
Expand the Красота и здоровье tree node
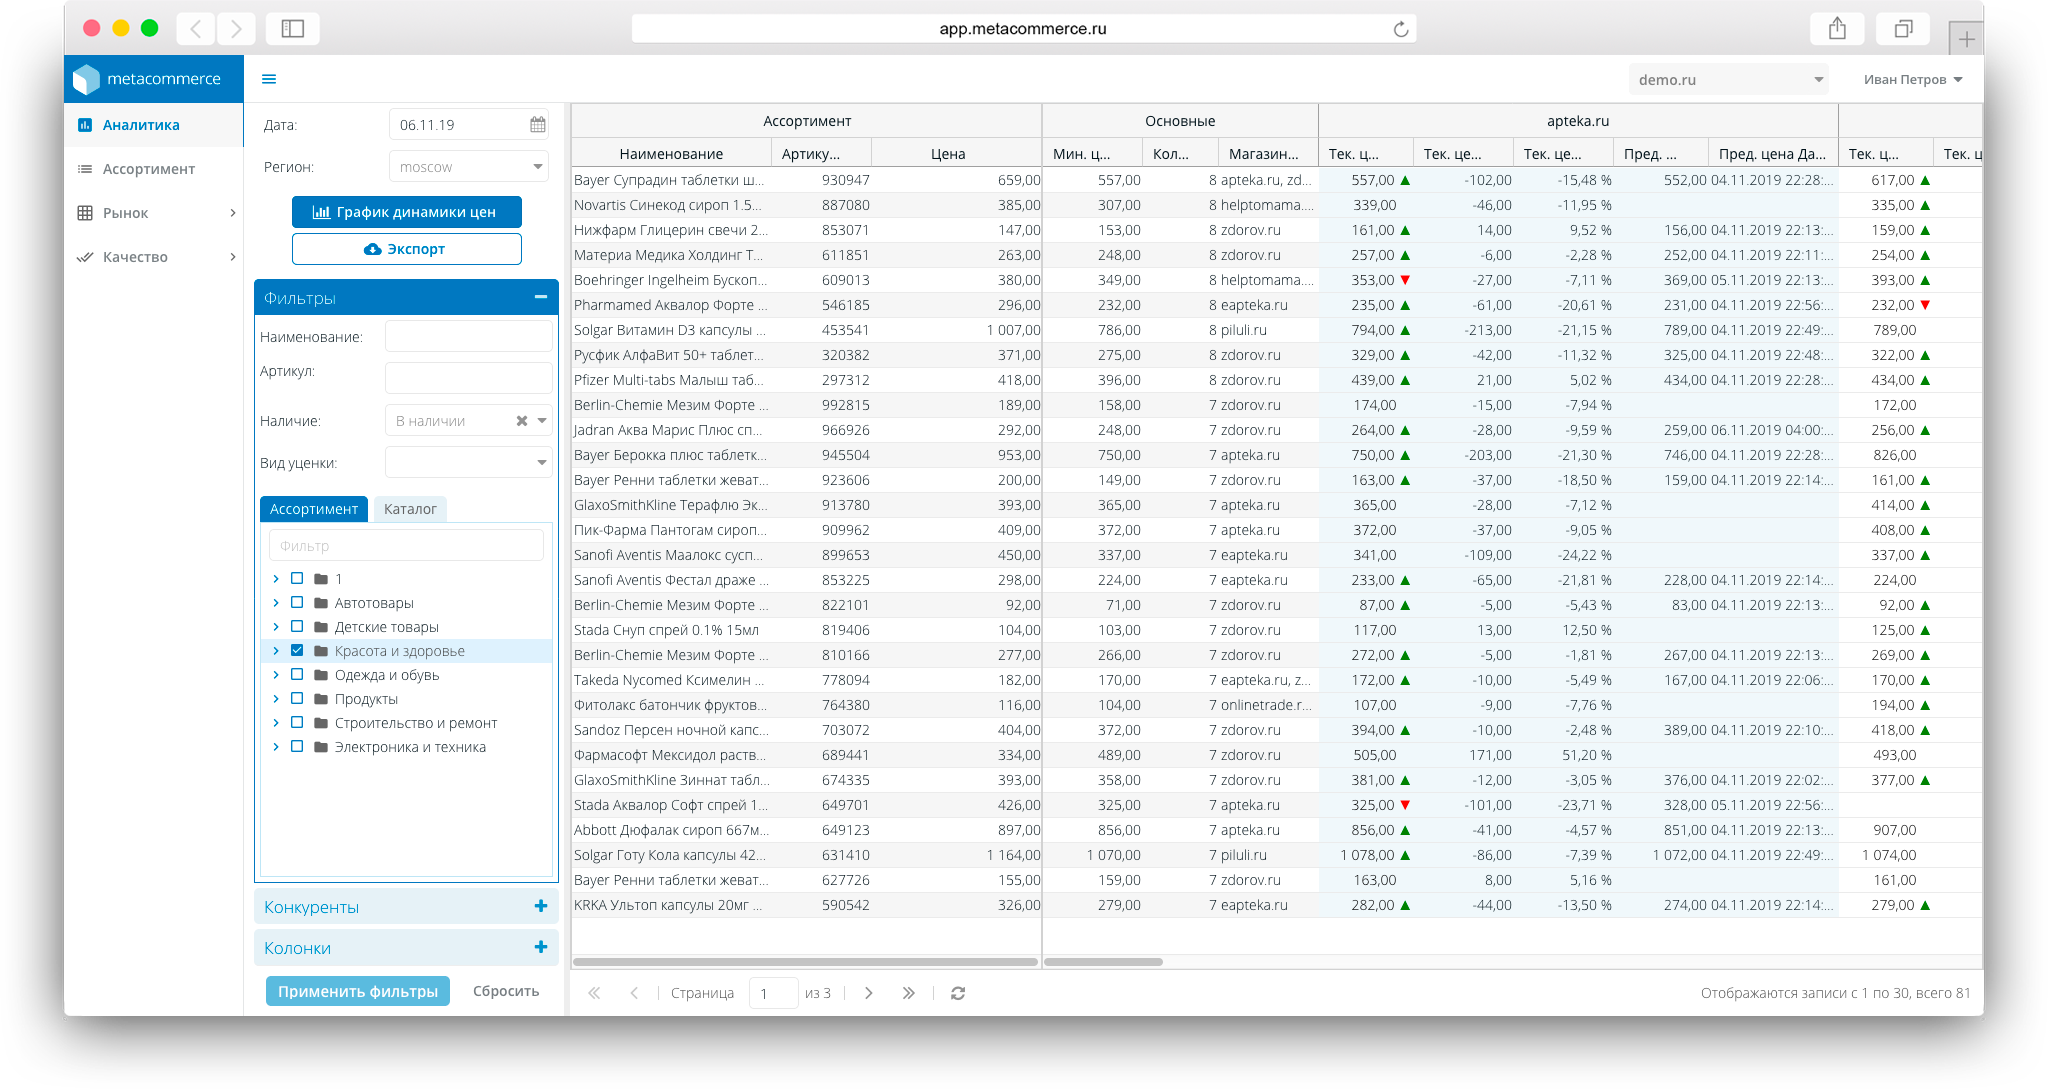[276, 651]
